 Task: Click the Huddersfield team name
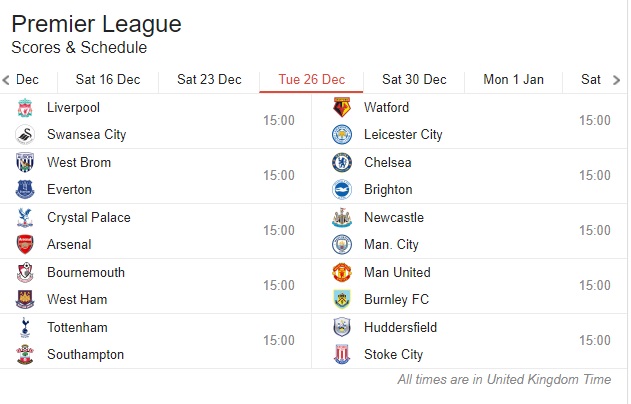(x=400, y=328)
